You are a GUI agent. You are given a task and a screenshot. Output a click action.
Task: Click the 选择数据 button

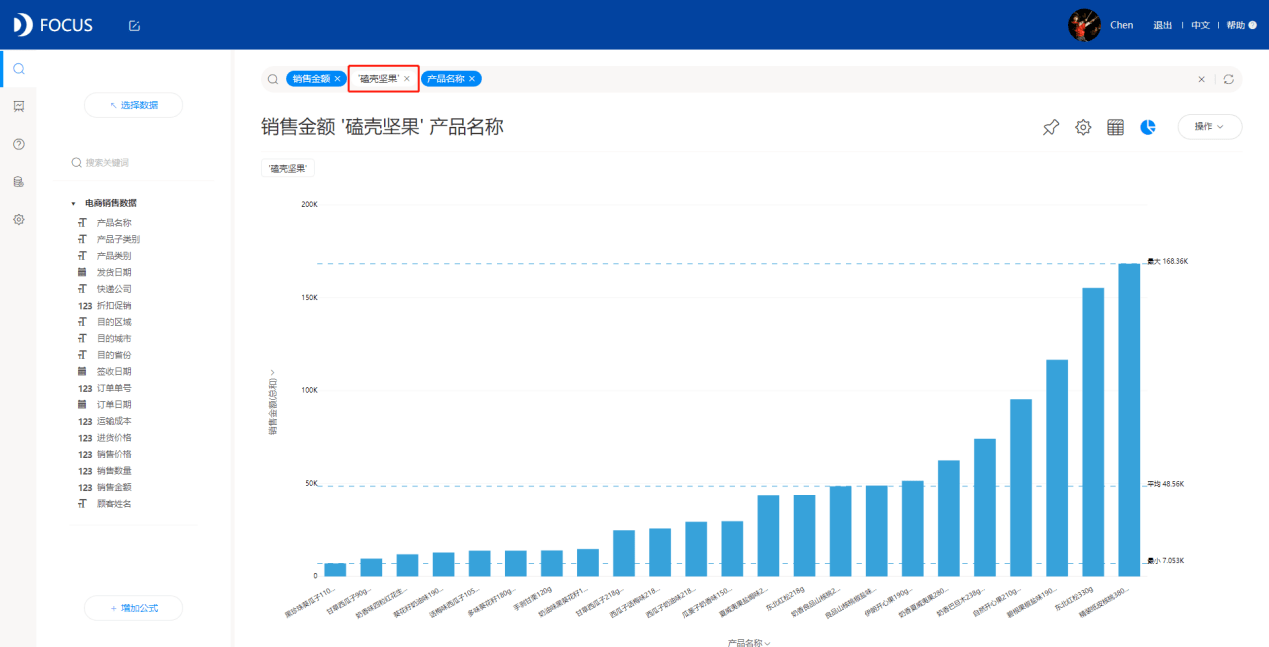(134, 105)
